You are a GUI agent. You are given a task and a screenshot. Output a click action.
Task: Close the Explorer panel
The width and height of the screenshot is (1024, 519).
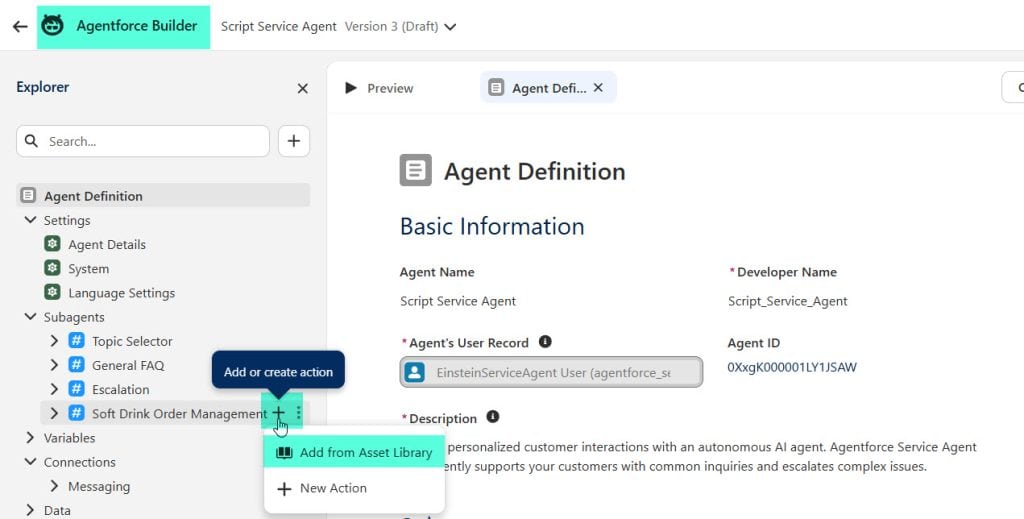tap(302, 88)
